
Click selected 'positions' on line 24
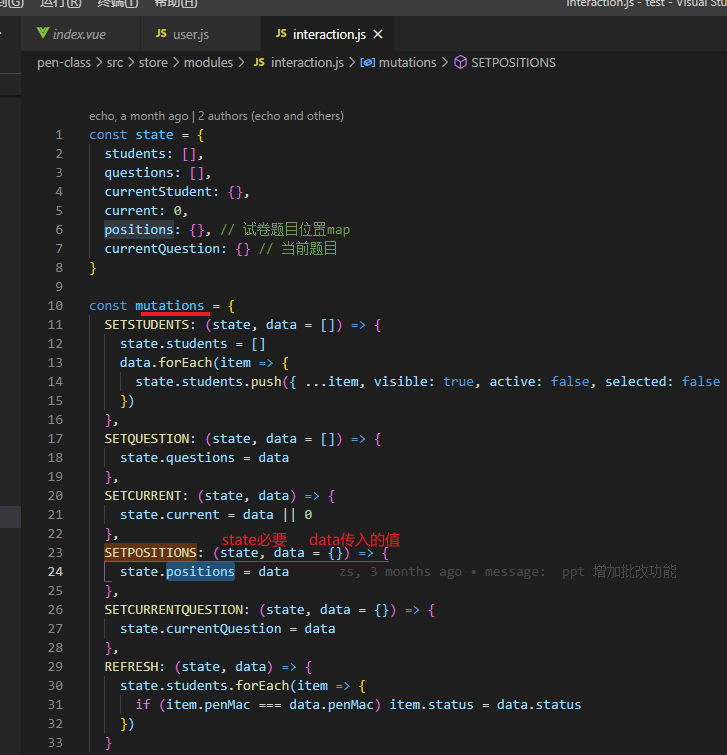(200, 572)
